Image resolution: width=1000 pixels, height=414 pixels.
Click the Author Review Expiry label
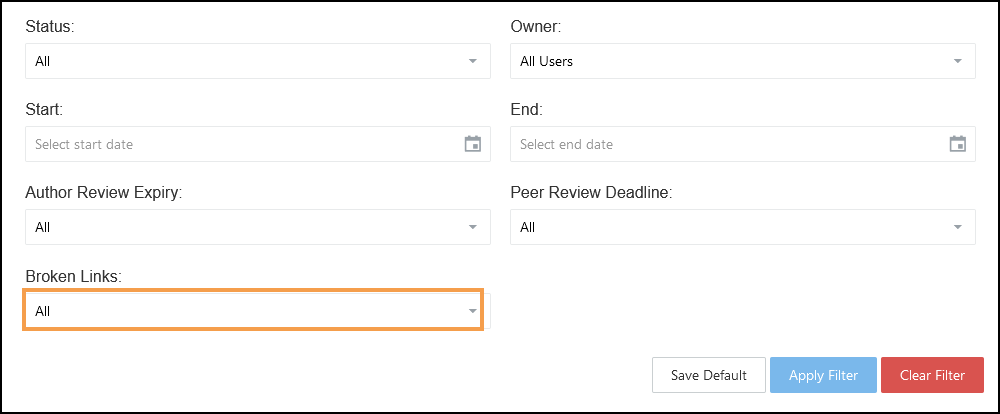point(103,192)
